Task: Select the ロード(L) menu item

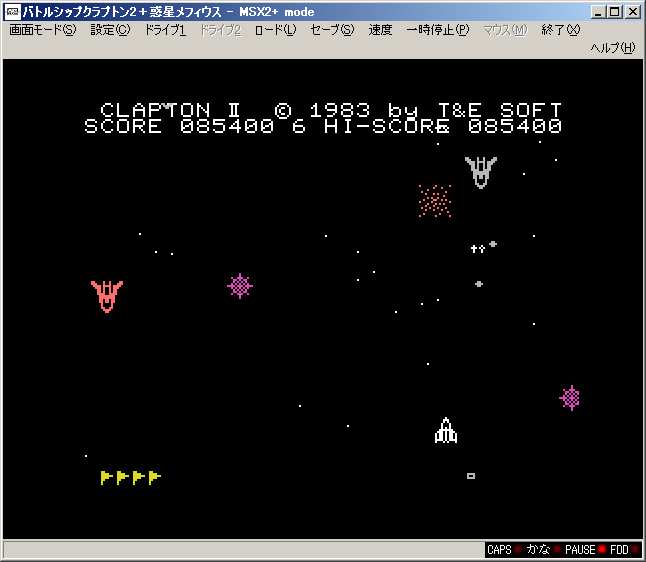Action: click(x=275, y=30)
